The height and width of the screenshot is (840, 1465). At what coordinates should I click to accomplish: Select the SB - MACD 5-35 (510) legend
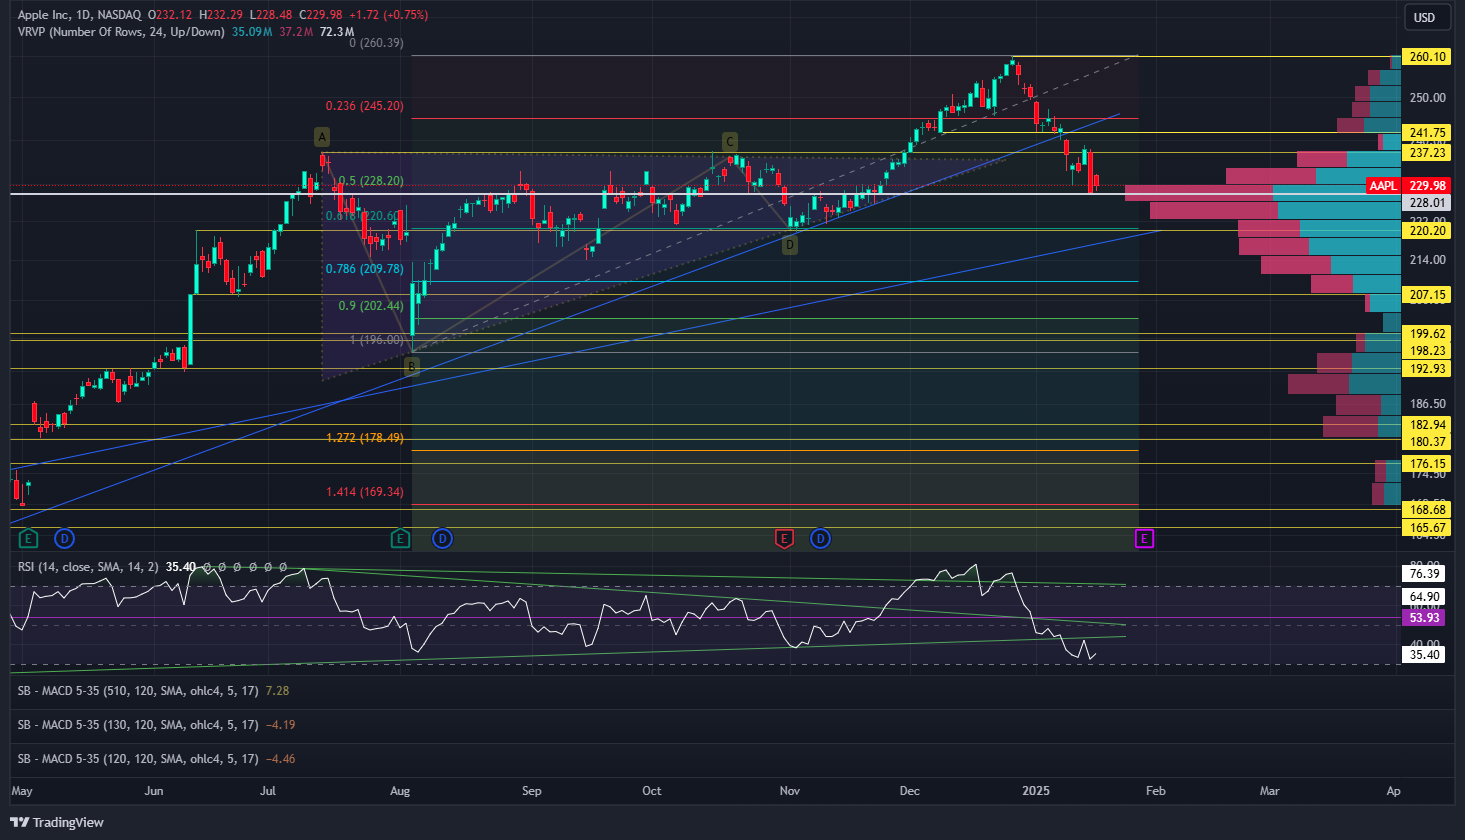tap(138, 691)
